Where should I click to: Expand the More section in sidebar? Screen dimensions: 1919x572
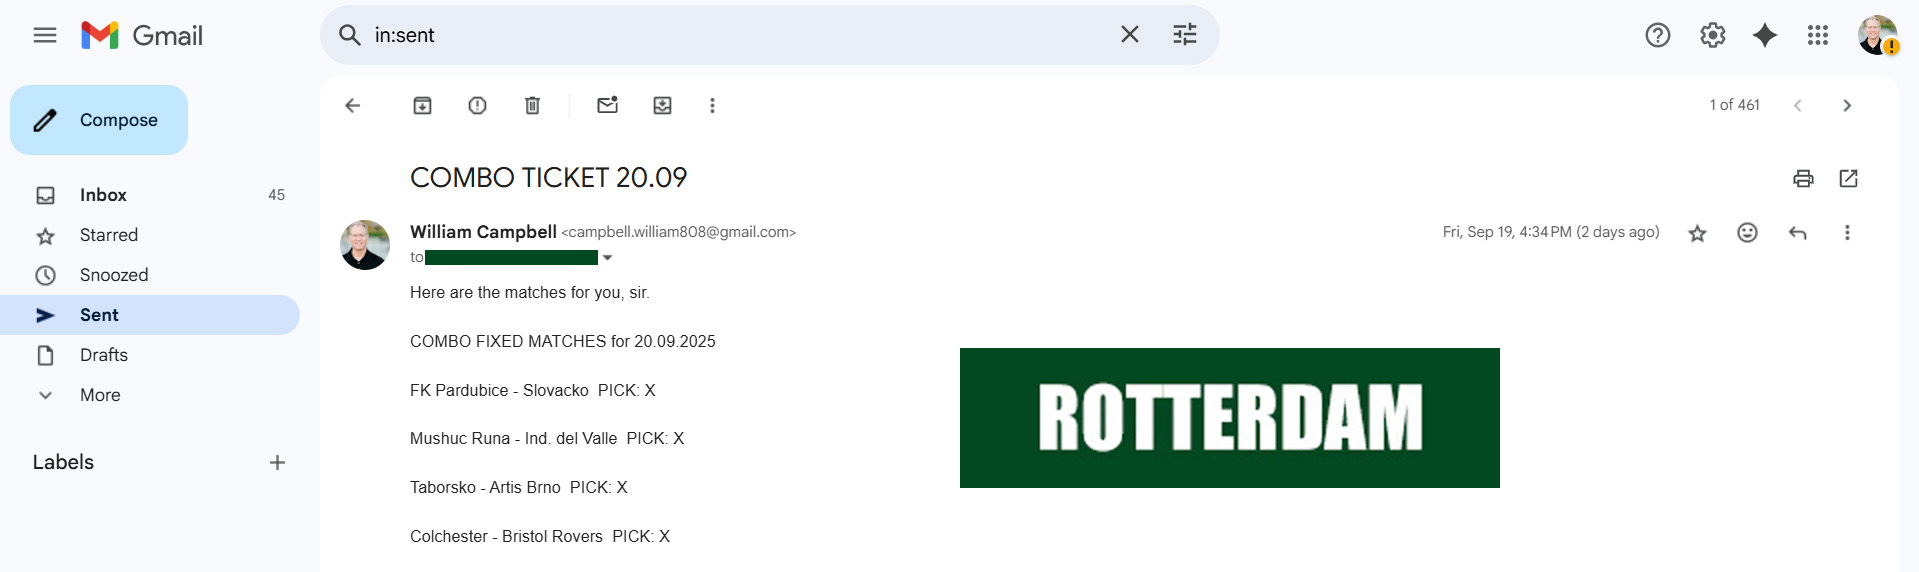click(100, 395)
